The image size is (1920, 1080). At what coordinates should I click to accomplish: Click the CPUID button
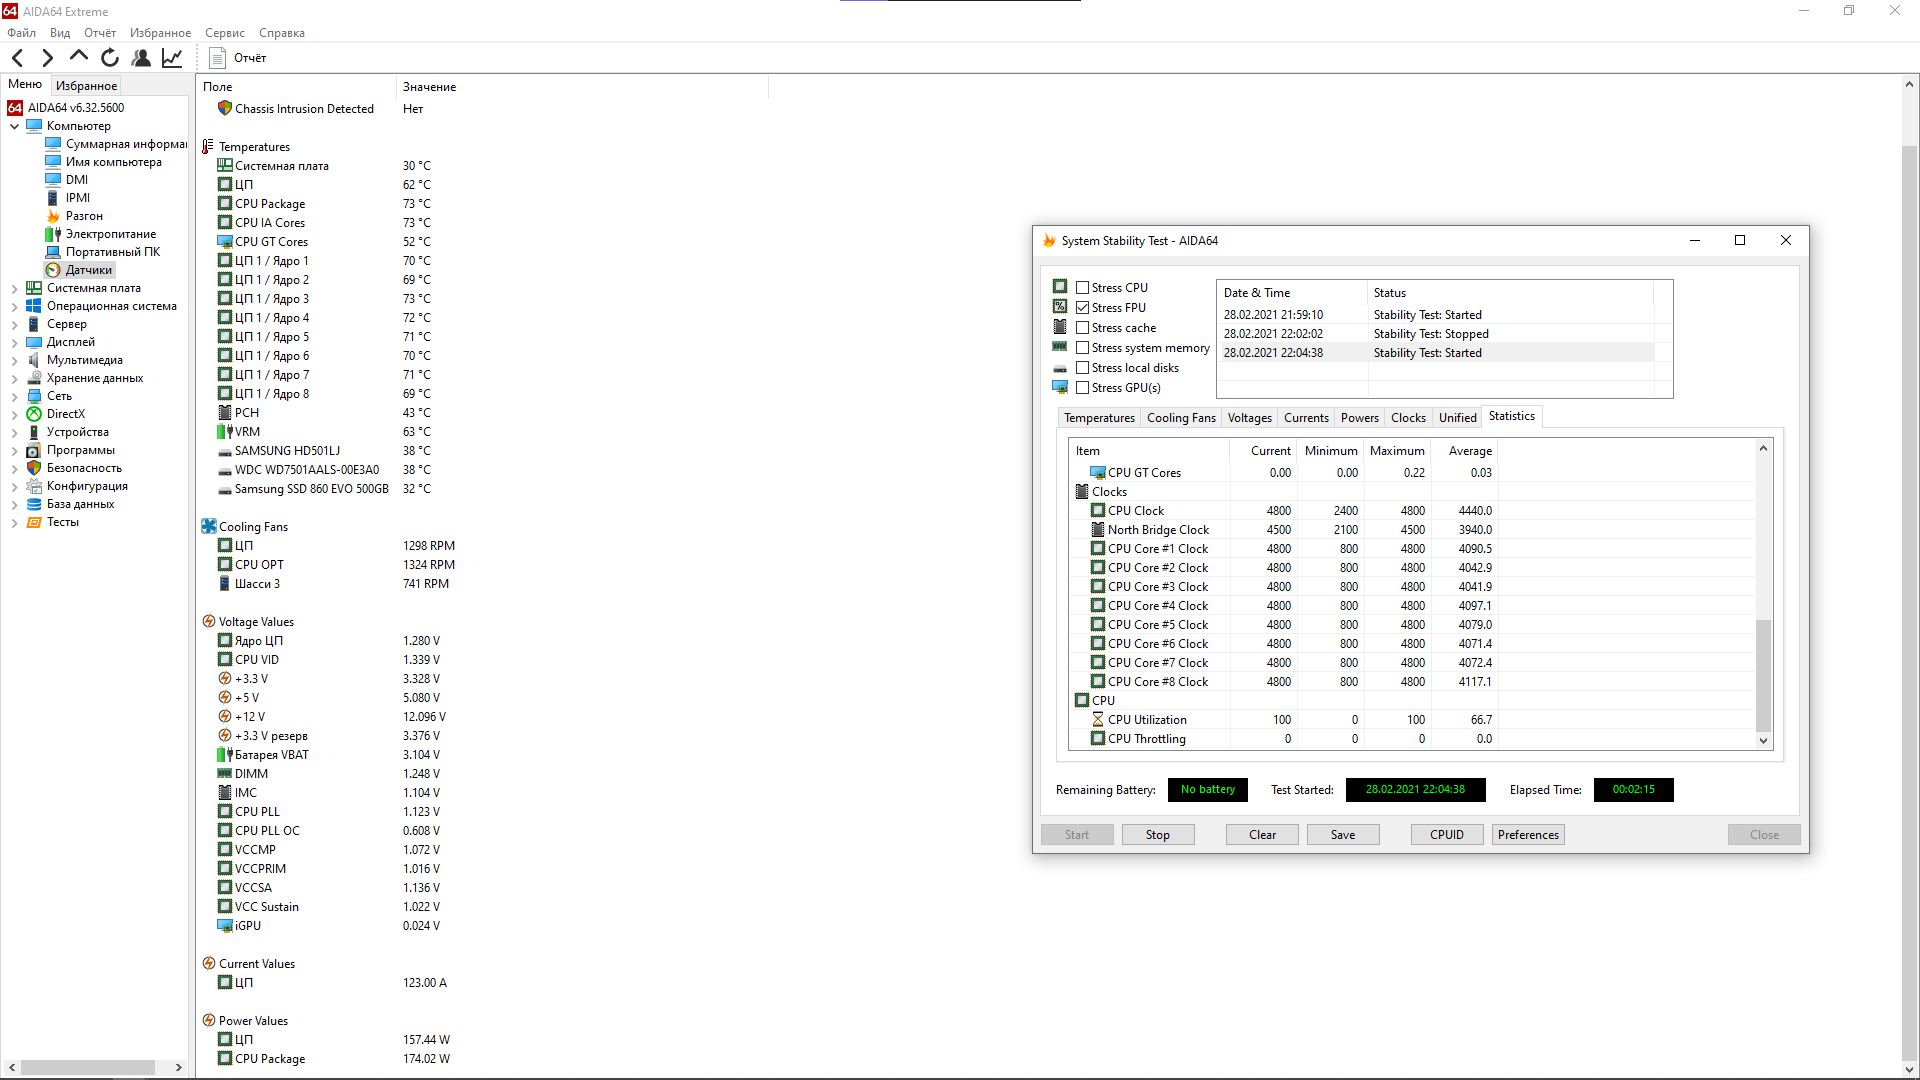[x=1446, y=835]
